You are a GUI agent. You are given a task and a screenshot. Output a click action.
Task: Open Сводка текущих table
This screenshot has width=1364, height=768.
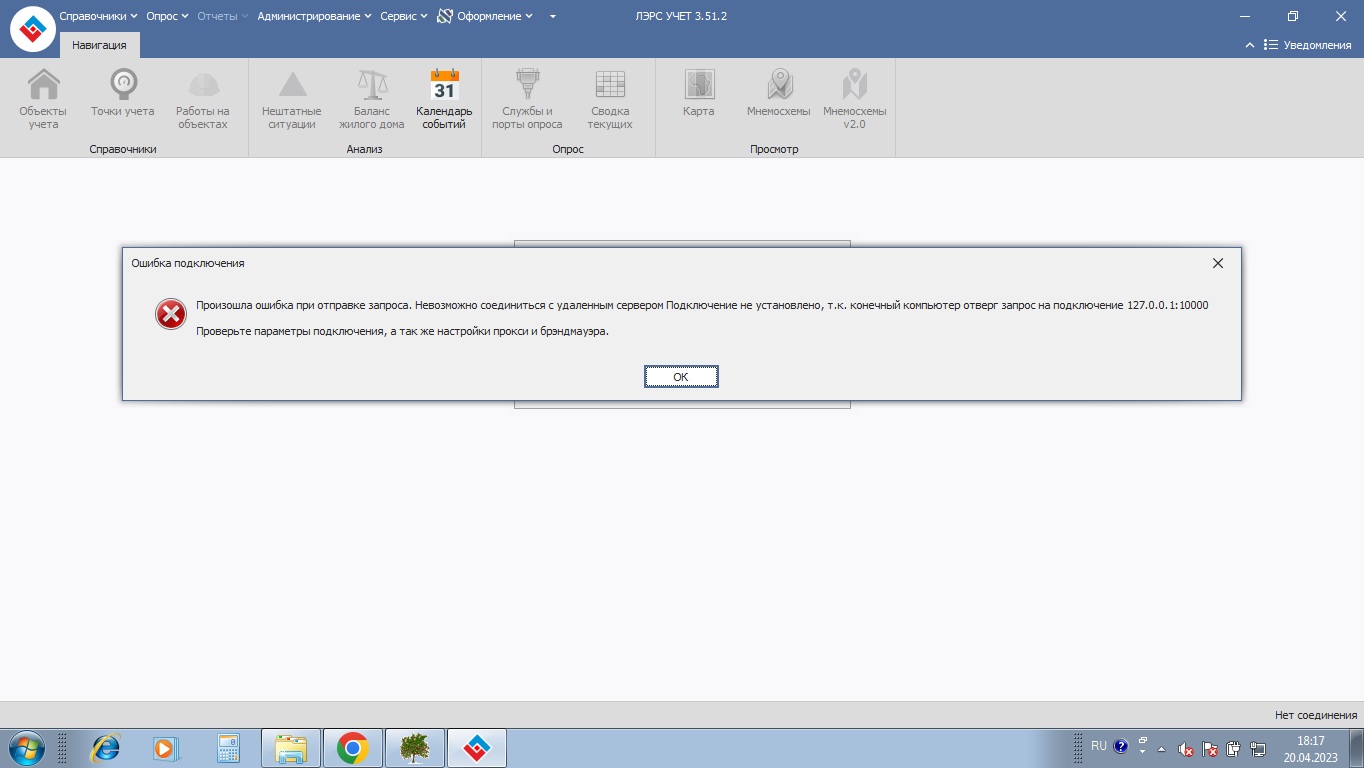[x=610, y=99]
